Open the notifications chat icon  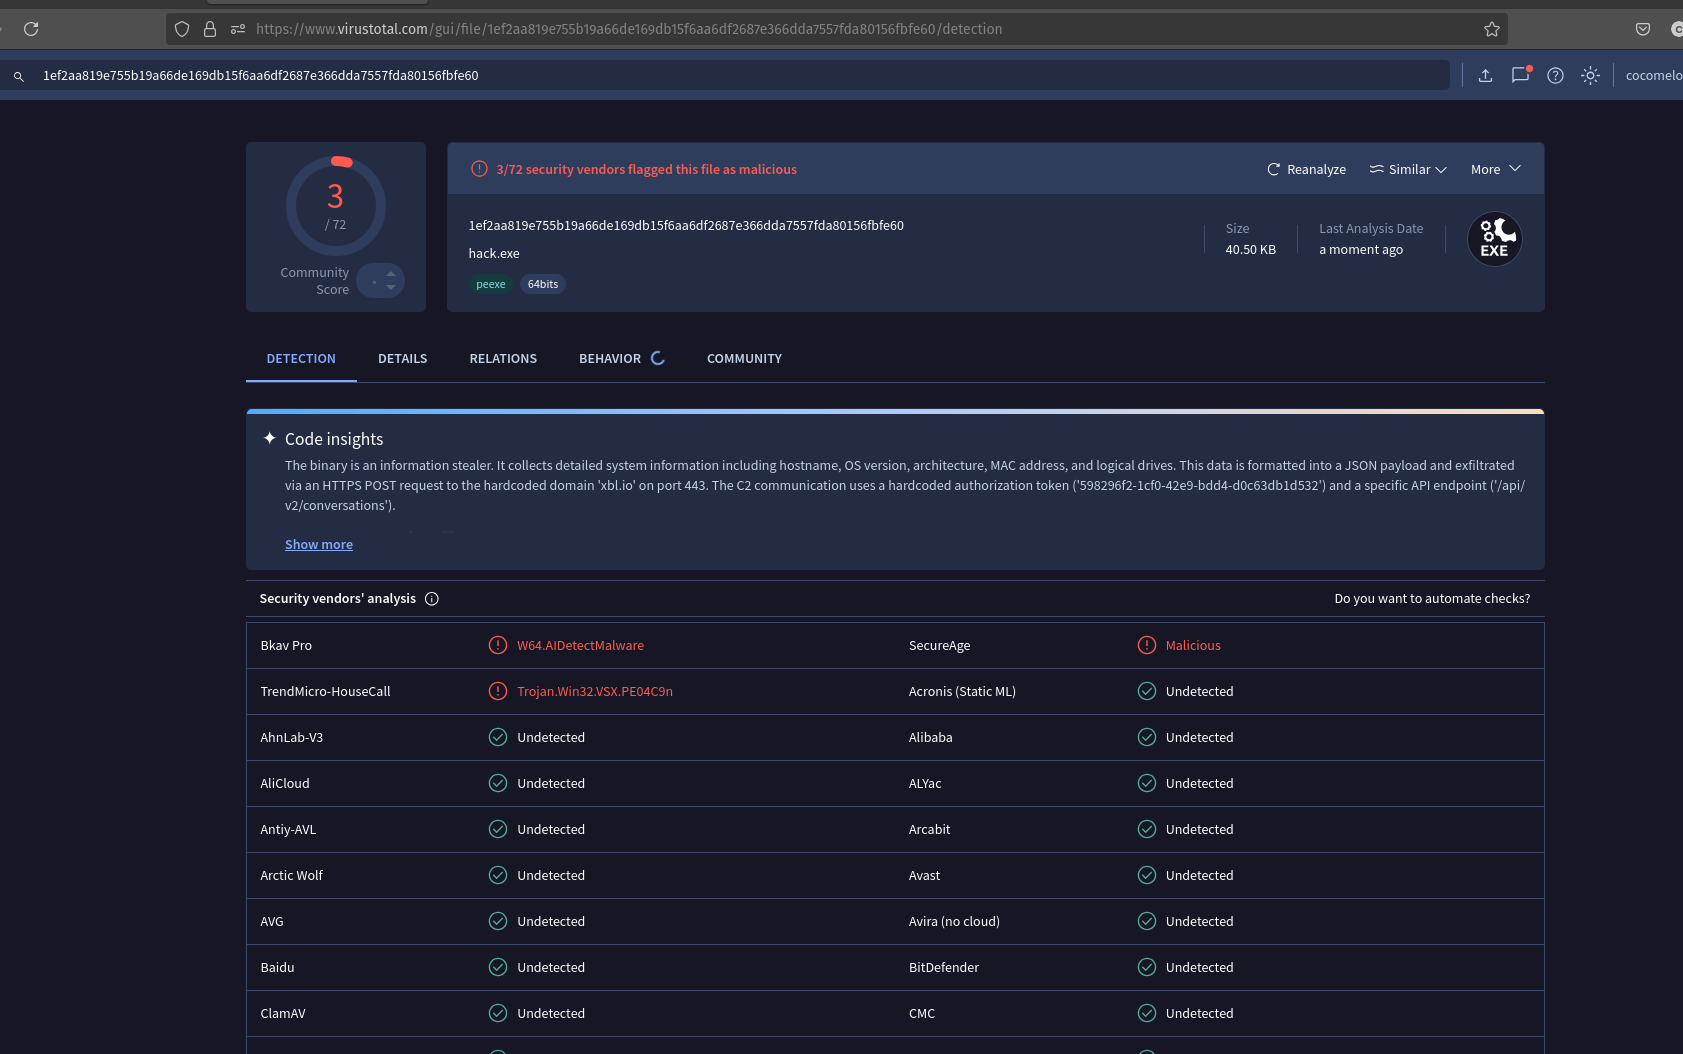coord(1520,75)
